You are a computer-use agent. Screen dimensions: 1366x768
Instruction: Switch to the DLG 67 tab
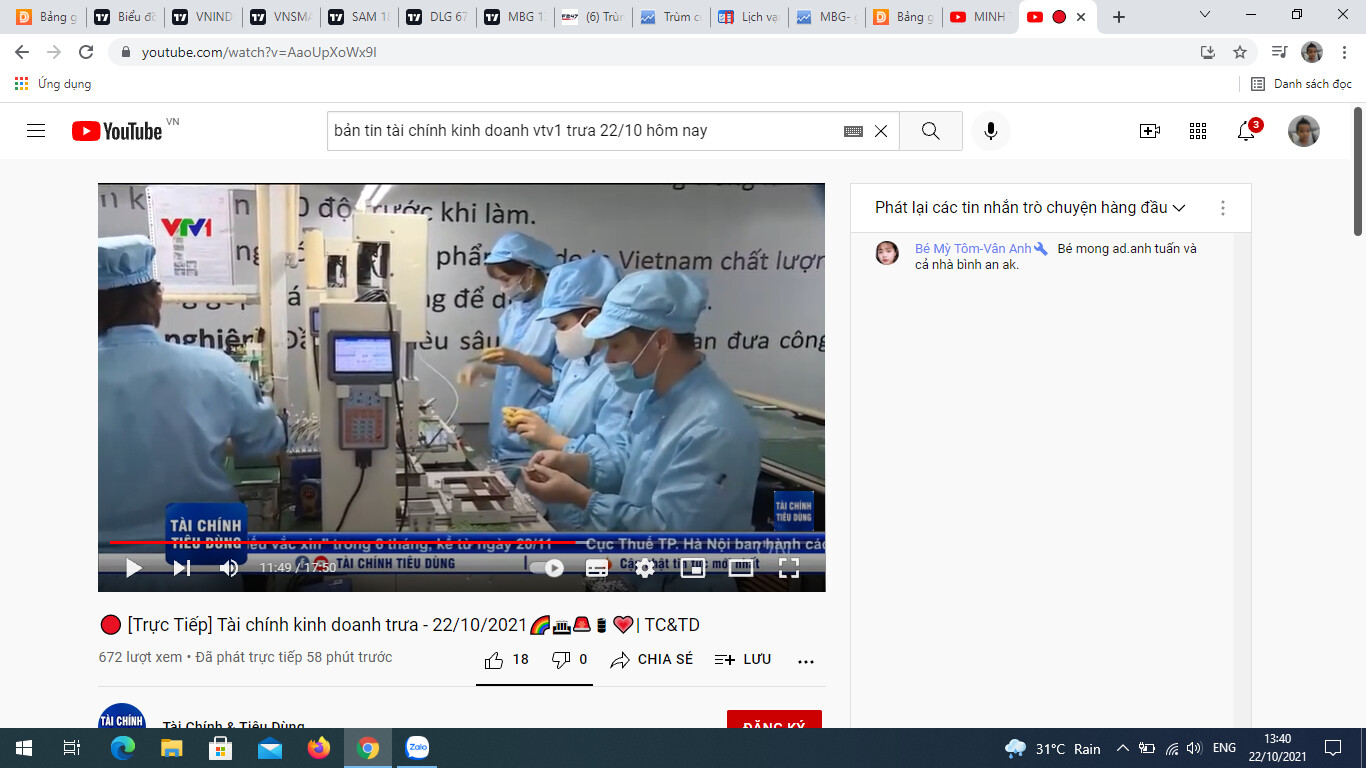[439, 17]
